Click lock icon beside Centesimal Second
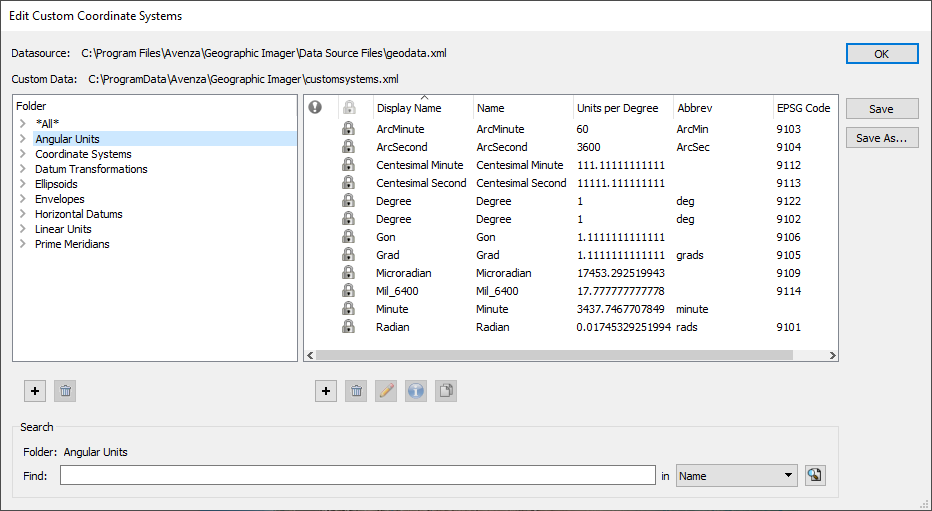 click(348, 182)
